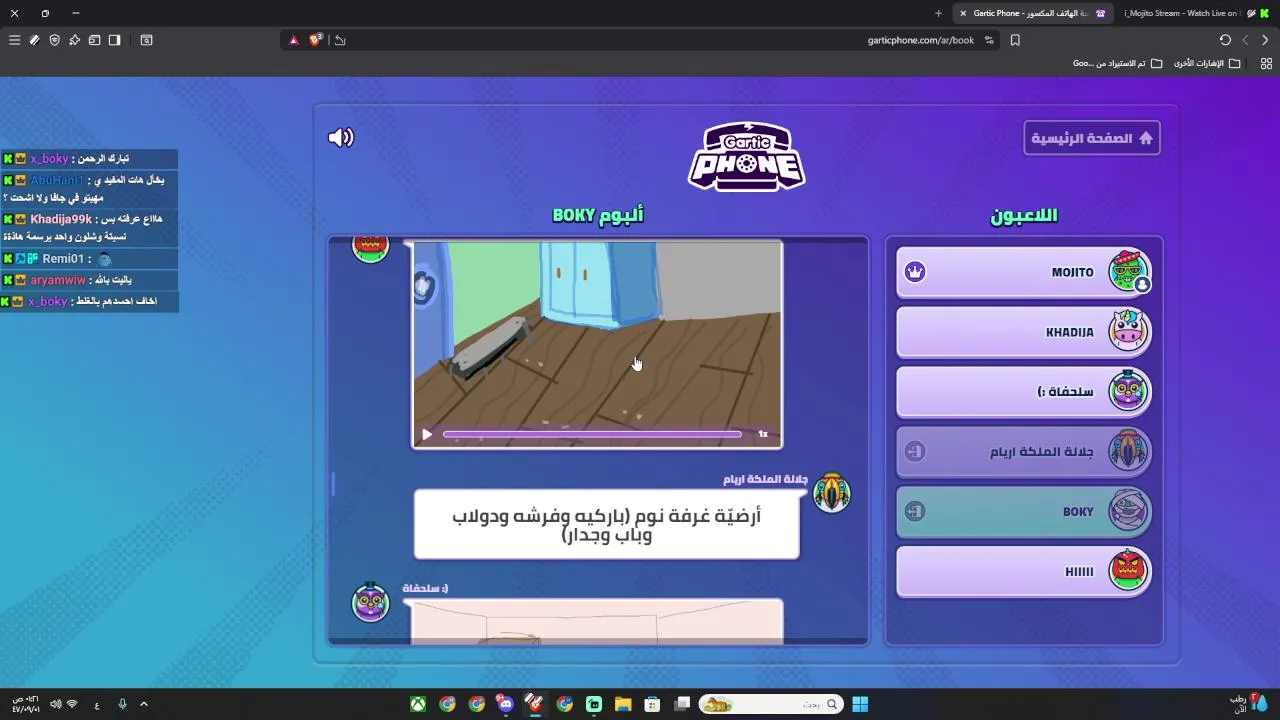The height and width of the screenshot is (720, 1280).
Task: Go forward with the right arrow
Action: [x=1265, y=40]
